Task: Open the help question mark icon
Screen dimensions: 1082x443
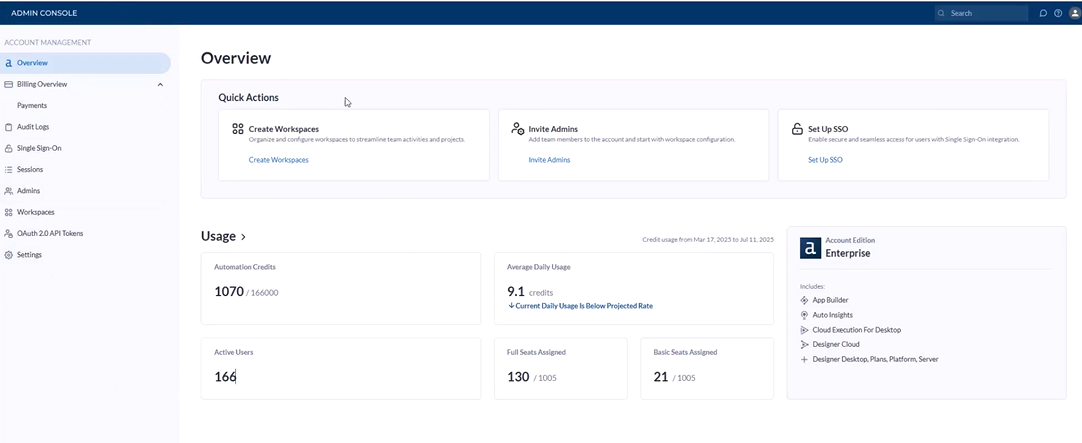Action: [x=1058, y=13]
